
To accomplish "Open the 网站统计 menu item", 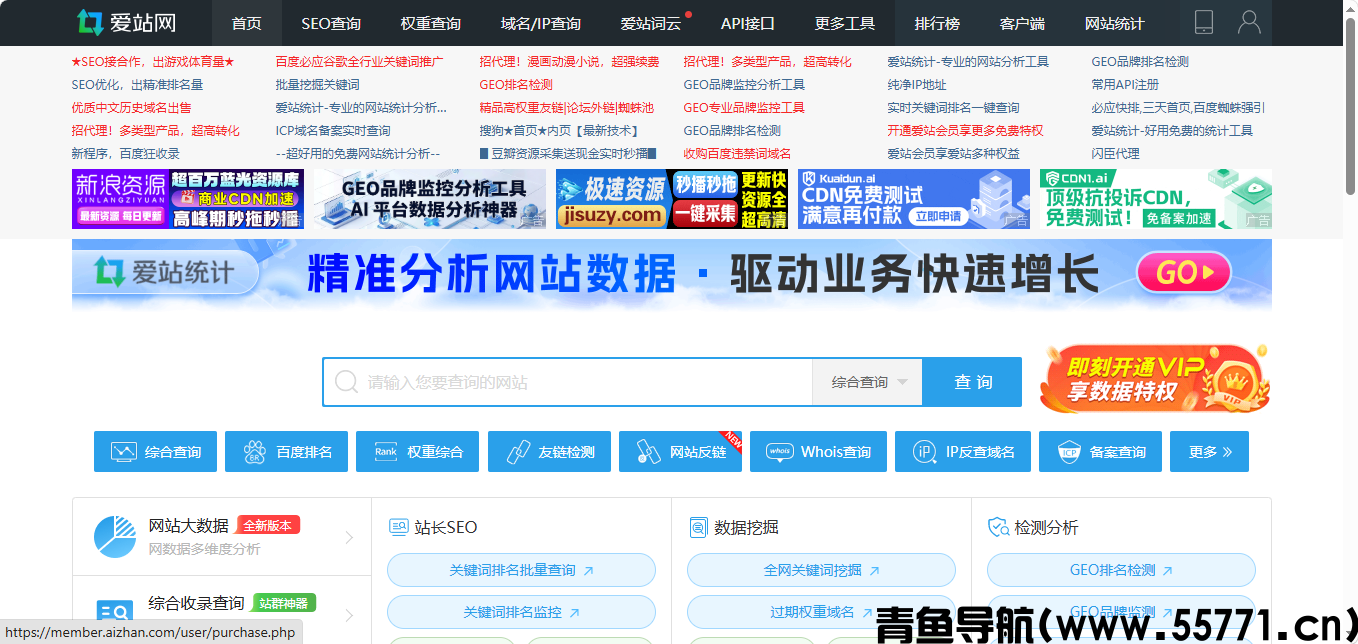I will pos(1115,23).
